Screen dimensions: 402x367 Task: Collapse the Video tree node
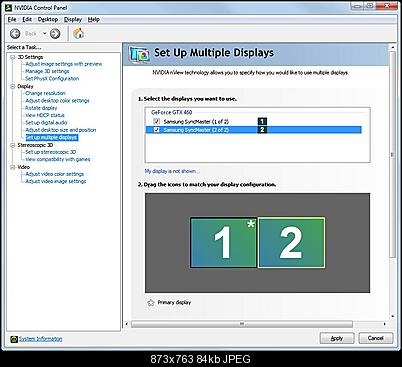point(13,167)
